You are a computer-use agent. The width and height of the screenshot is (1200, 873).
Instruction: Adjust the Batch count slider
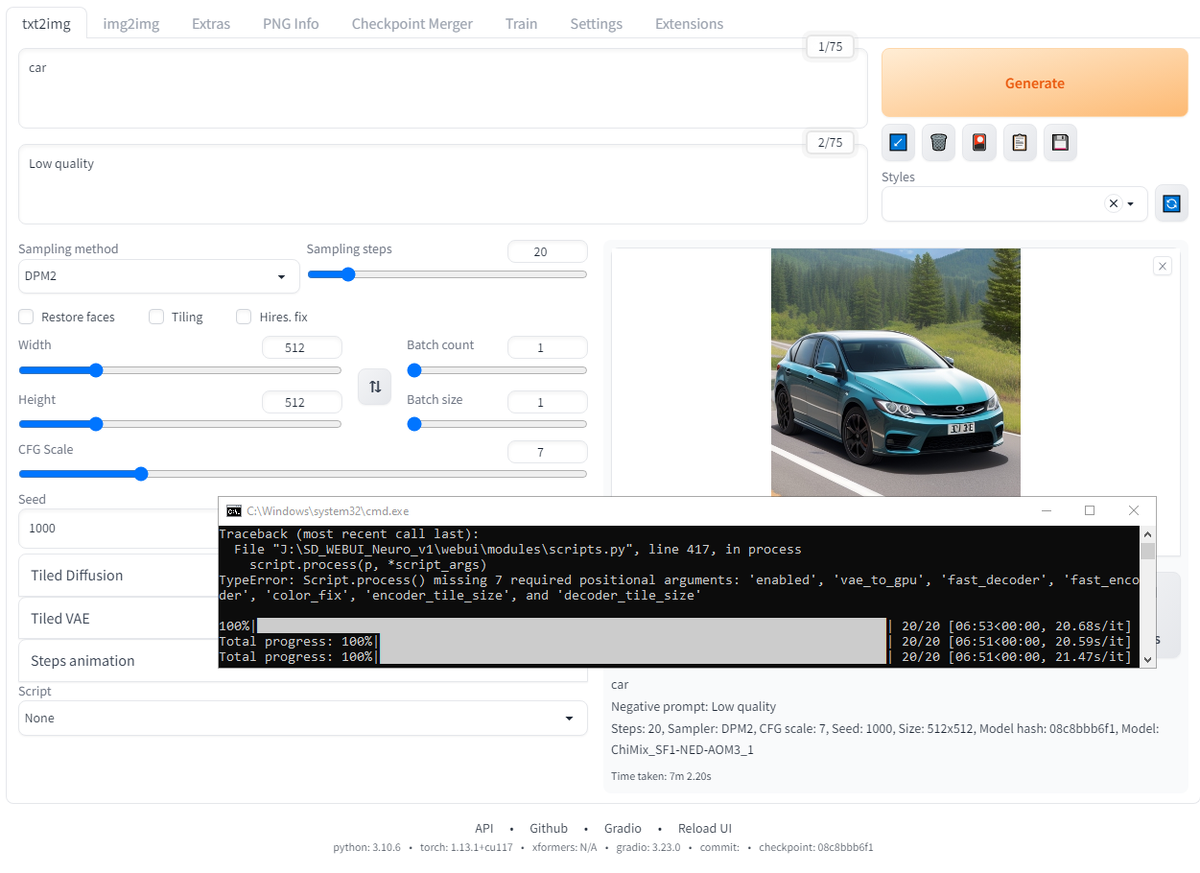click(x=497, y=370)
